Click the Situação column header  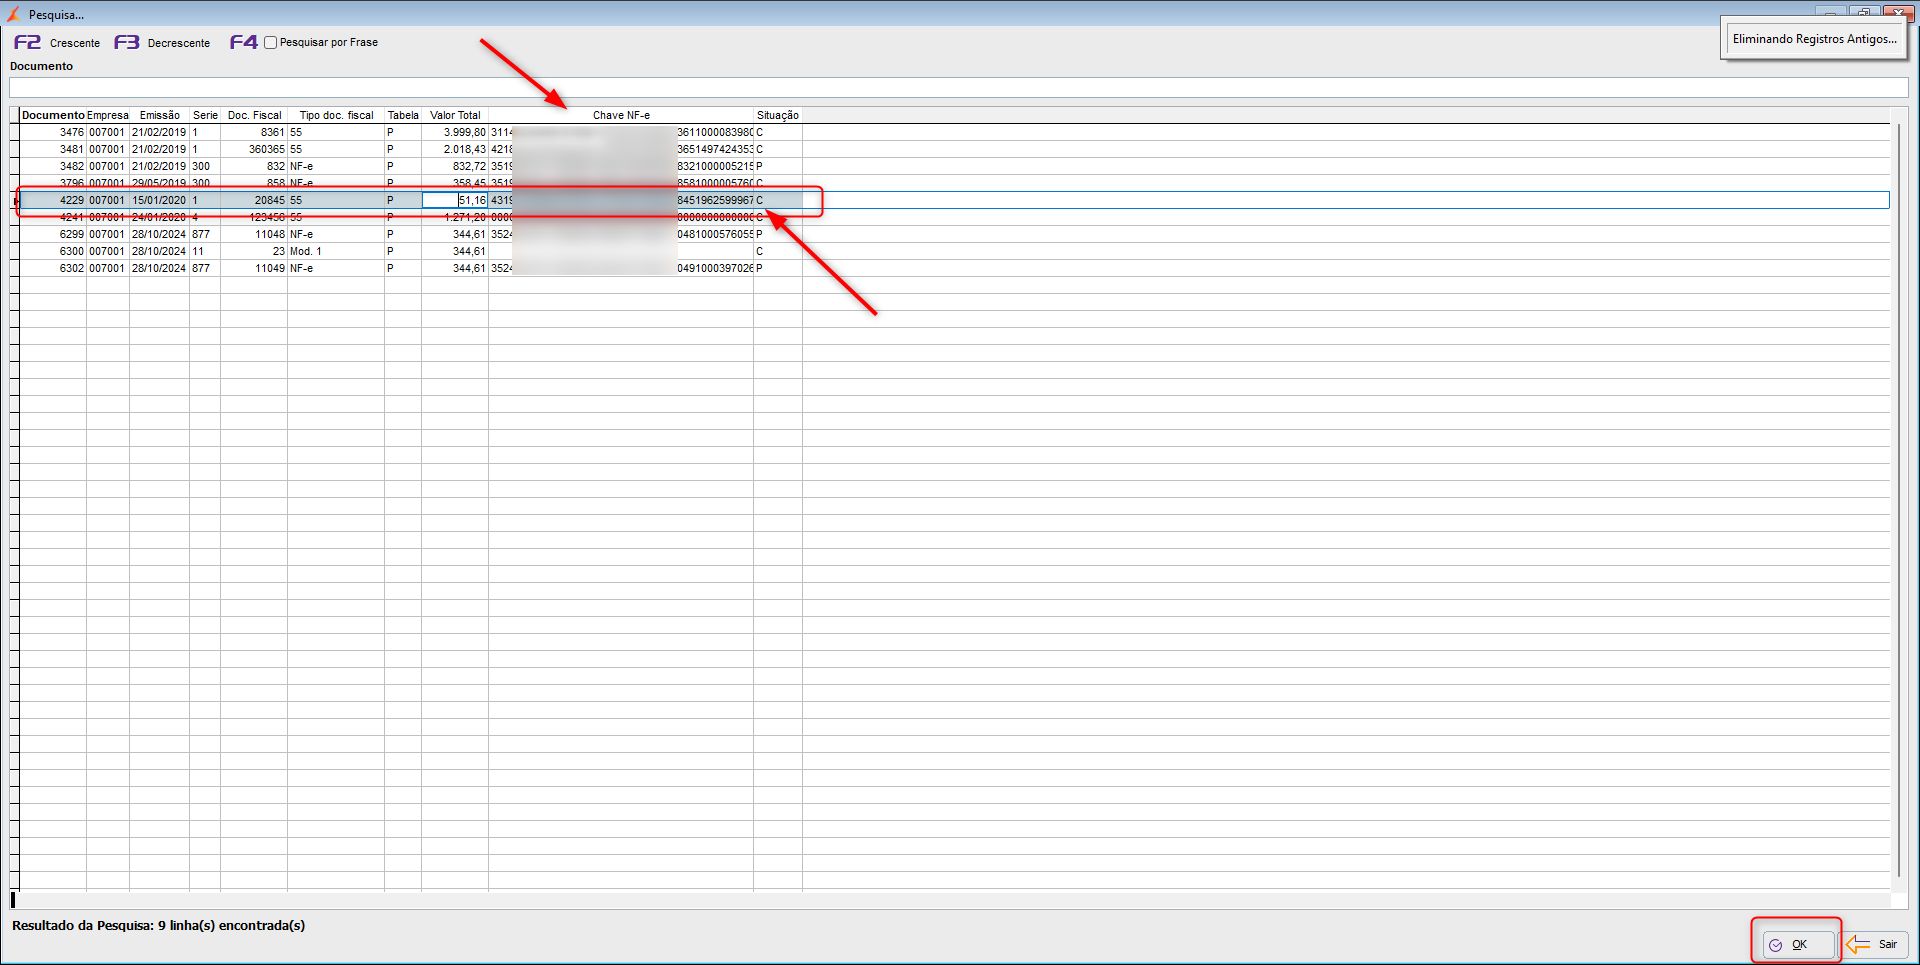tap(777, 115)
